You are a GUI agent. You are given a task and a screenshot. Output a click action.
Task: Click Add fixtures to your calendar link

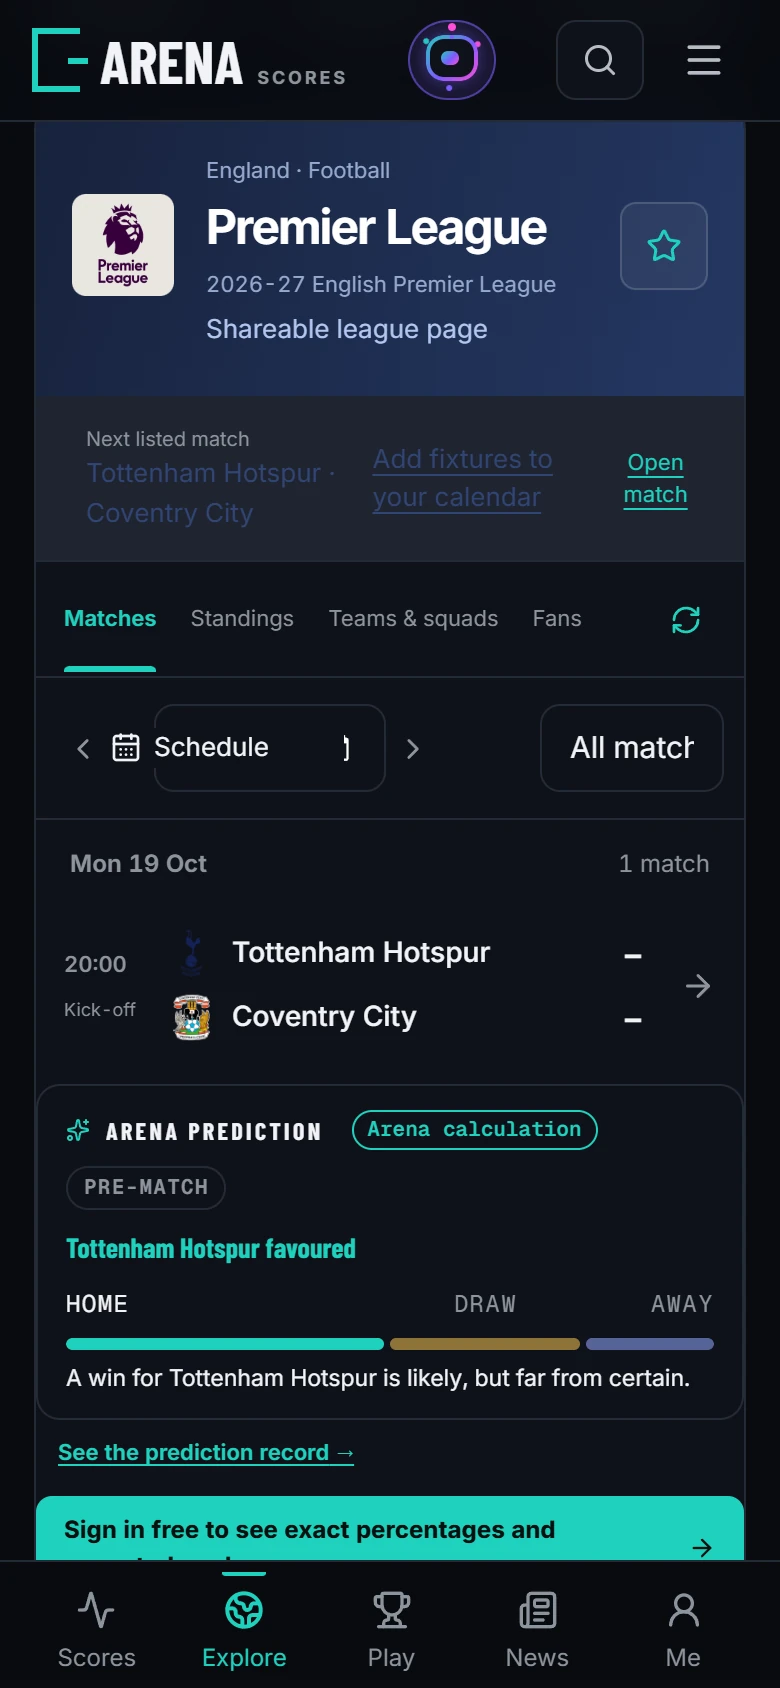(x=463, y=478)
